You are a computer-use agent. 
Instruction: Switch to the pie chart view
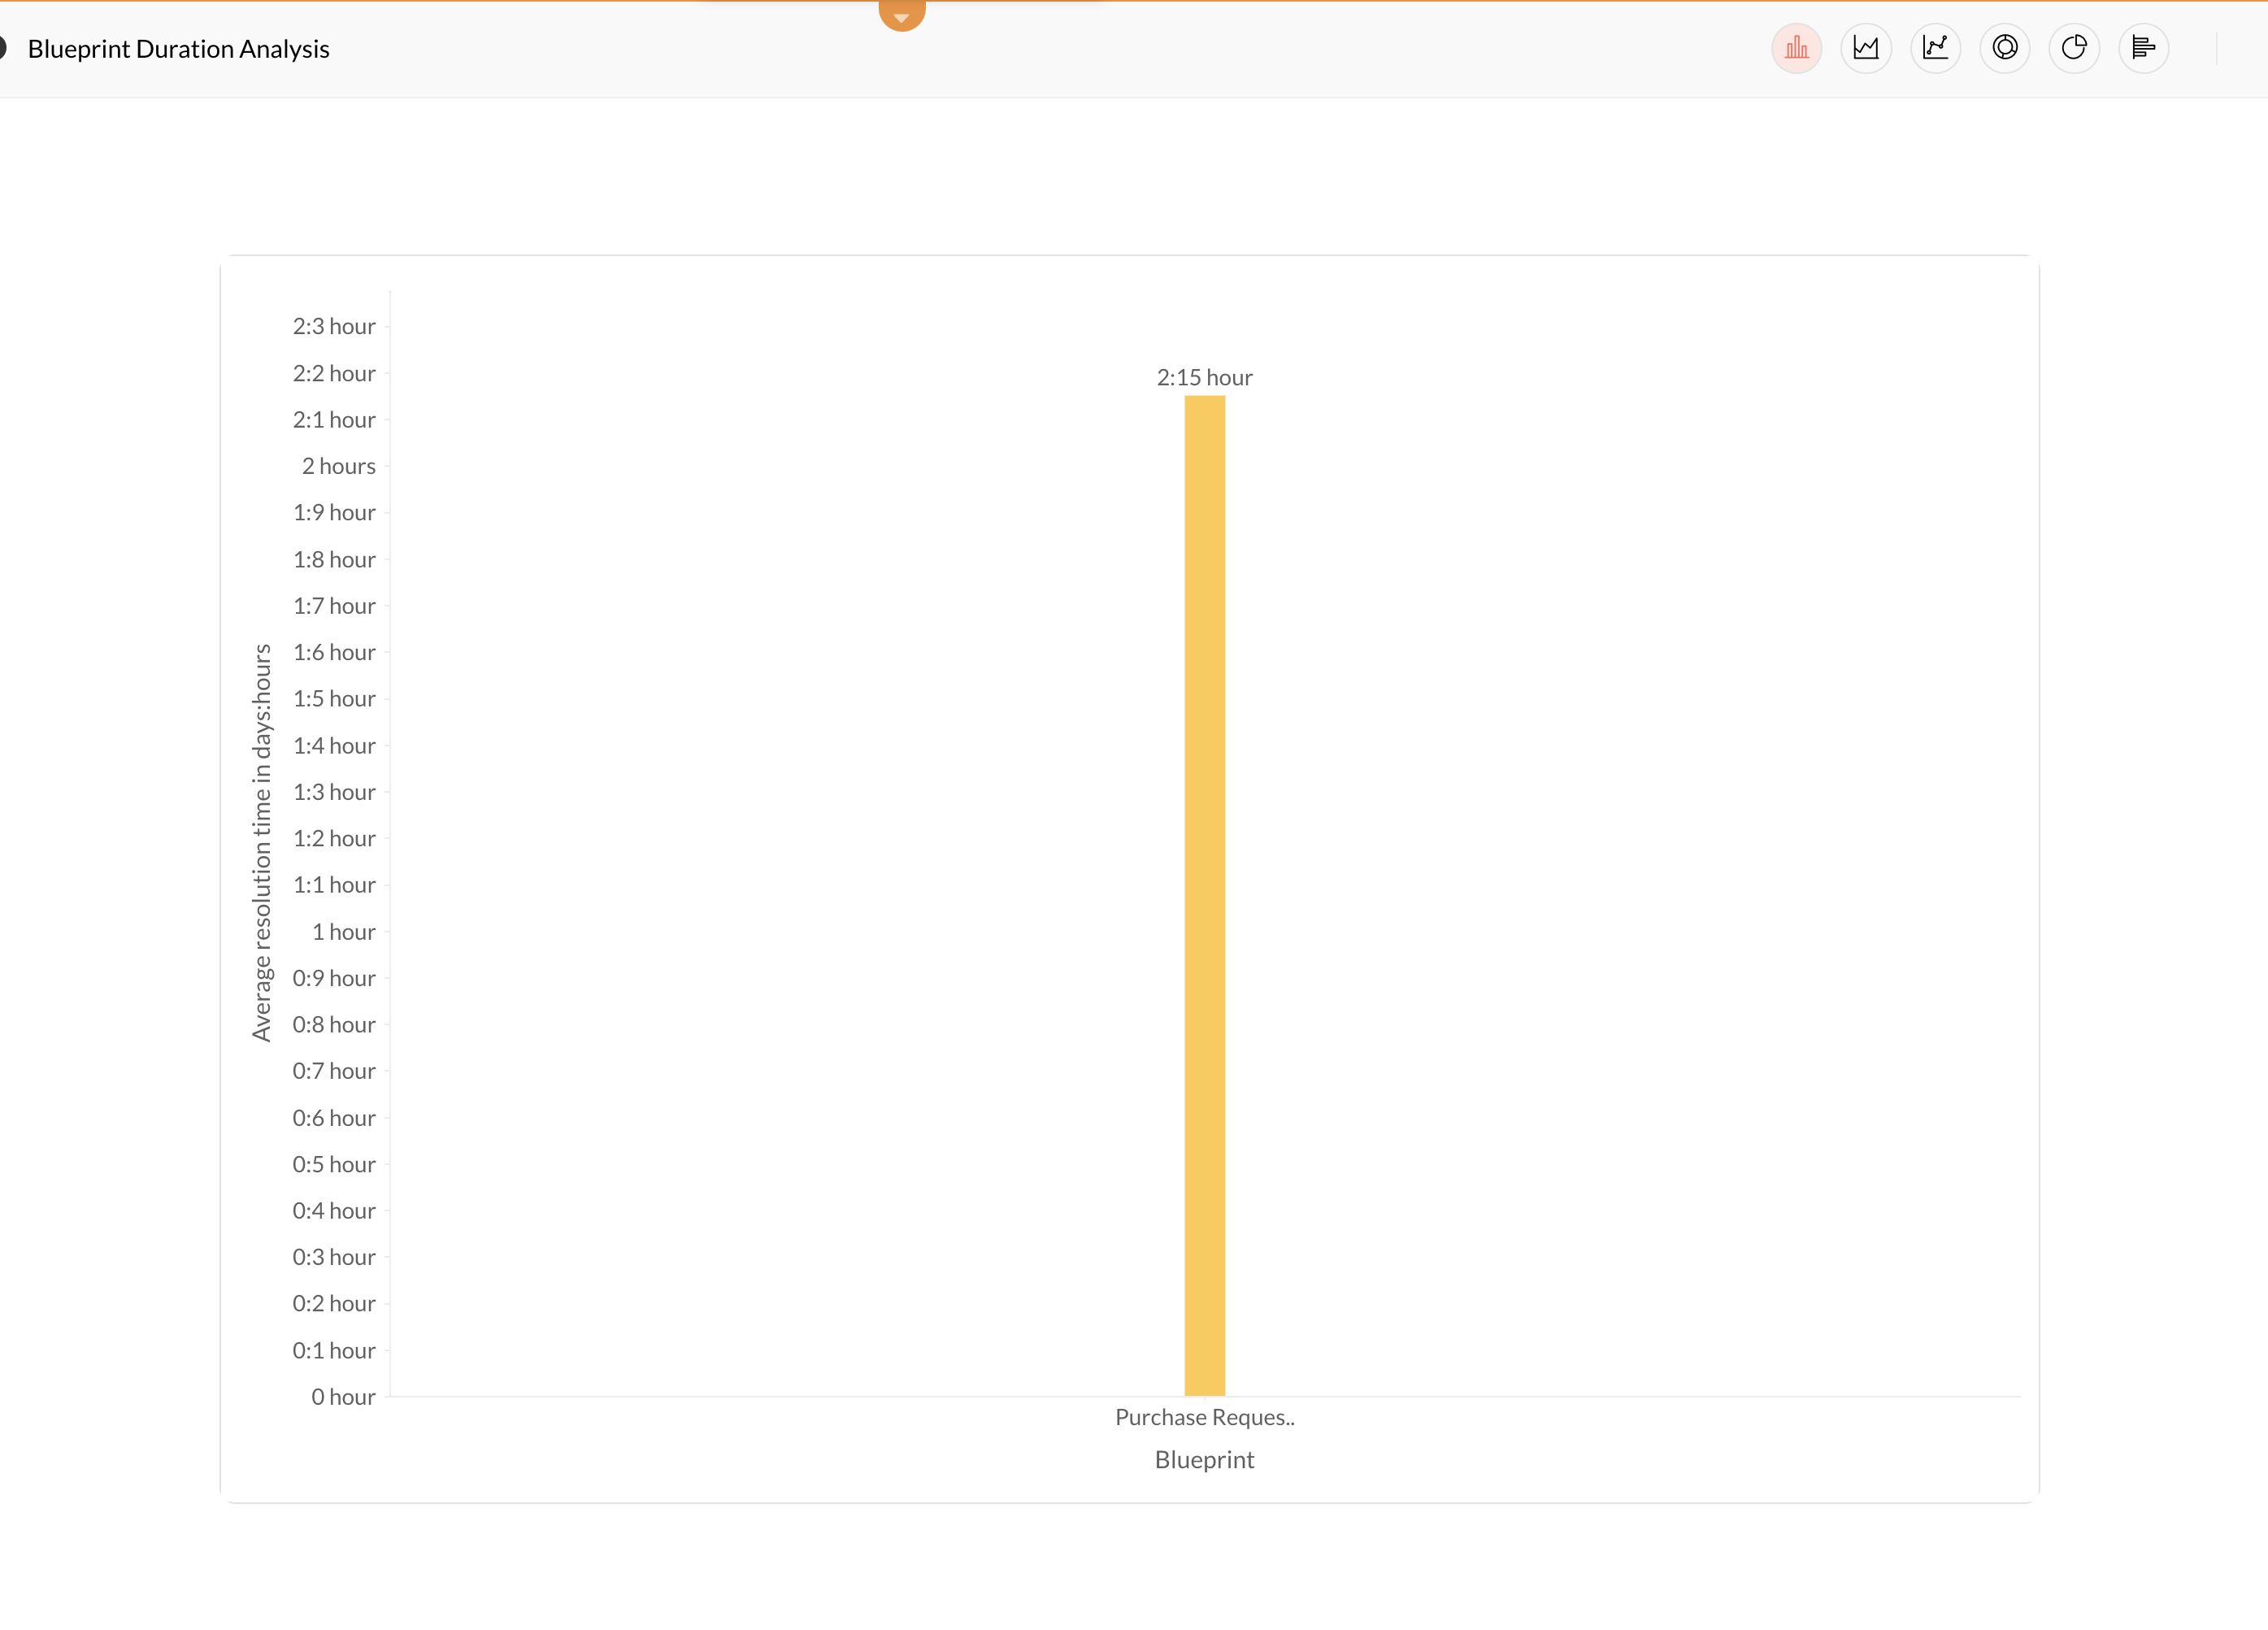tap(2074, 48)
